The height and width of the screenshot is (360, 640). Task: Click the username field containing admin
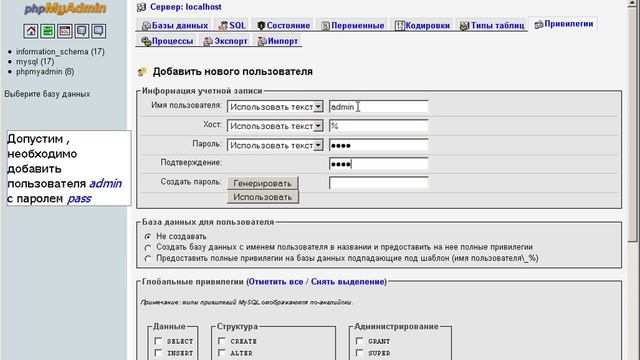click(378, 107)
